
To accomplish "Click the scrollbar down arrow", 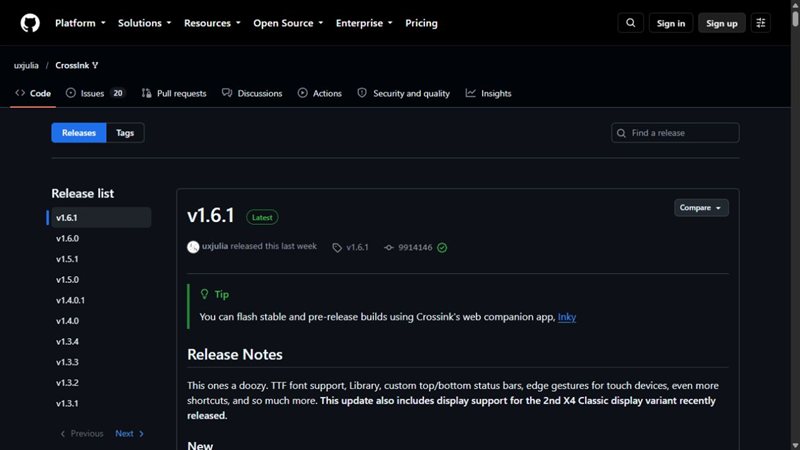I will coord(795,446).
